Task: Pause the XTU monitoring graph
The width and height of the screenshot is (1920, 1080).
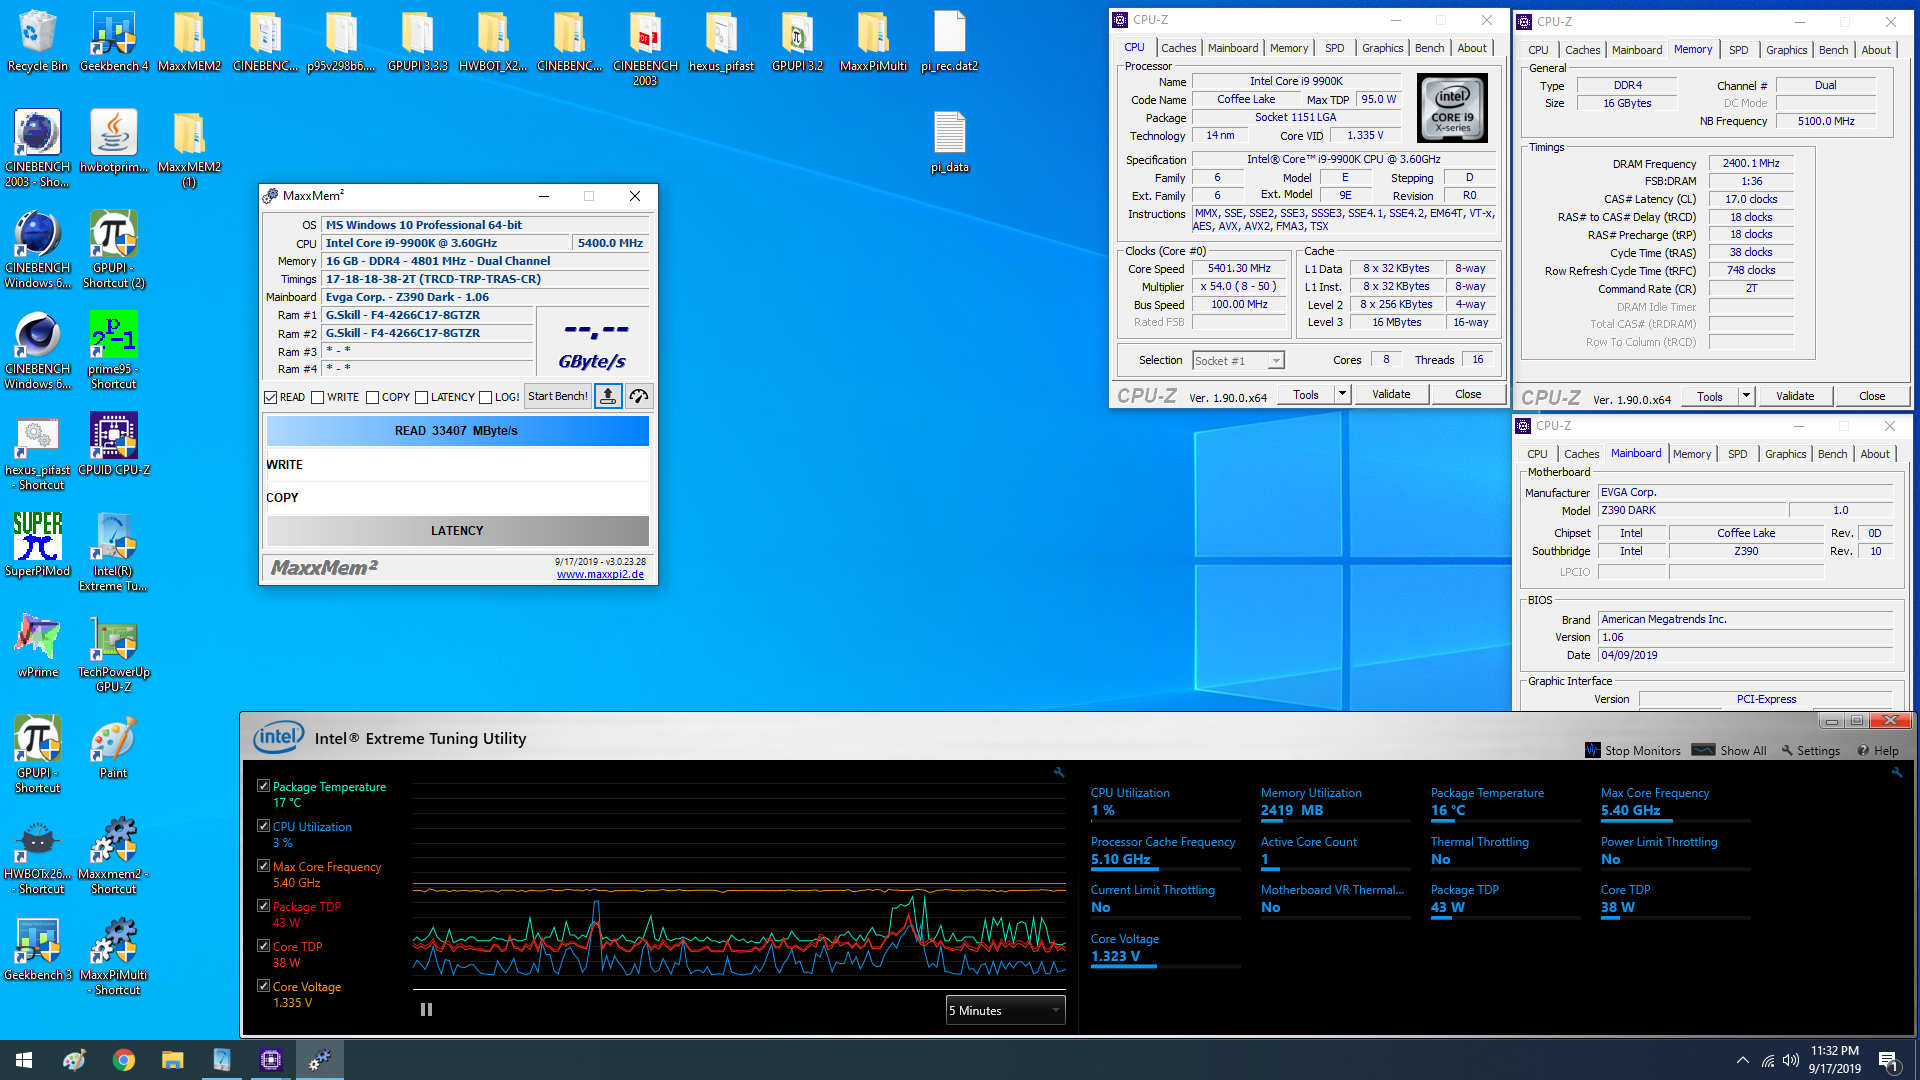Action: click(x=426, y=1010)
